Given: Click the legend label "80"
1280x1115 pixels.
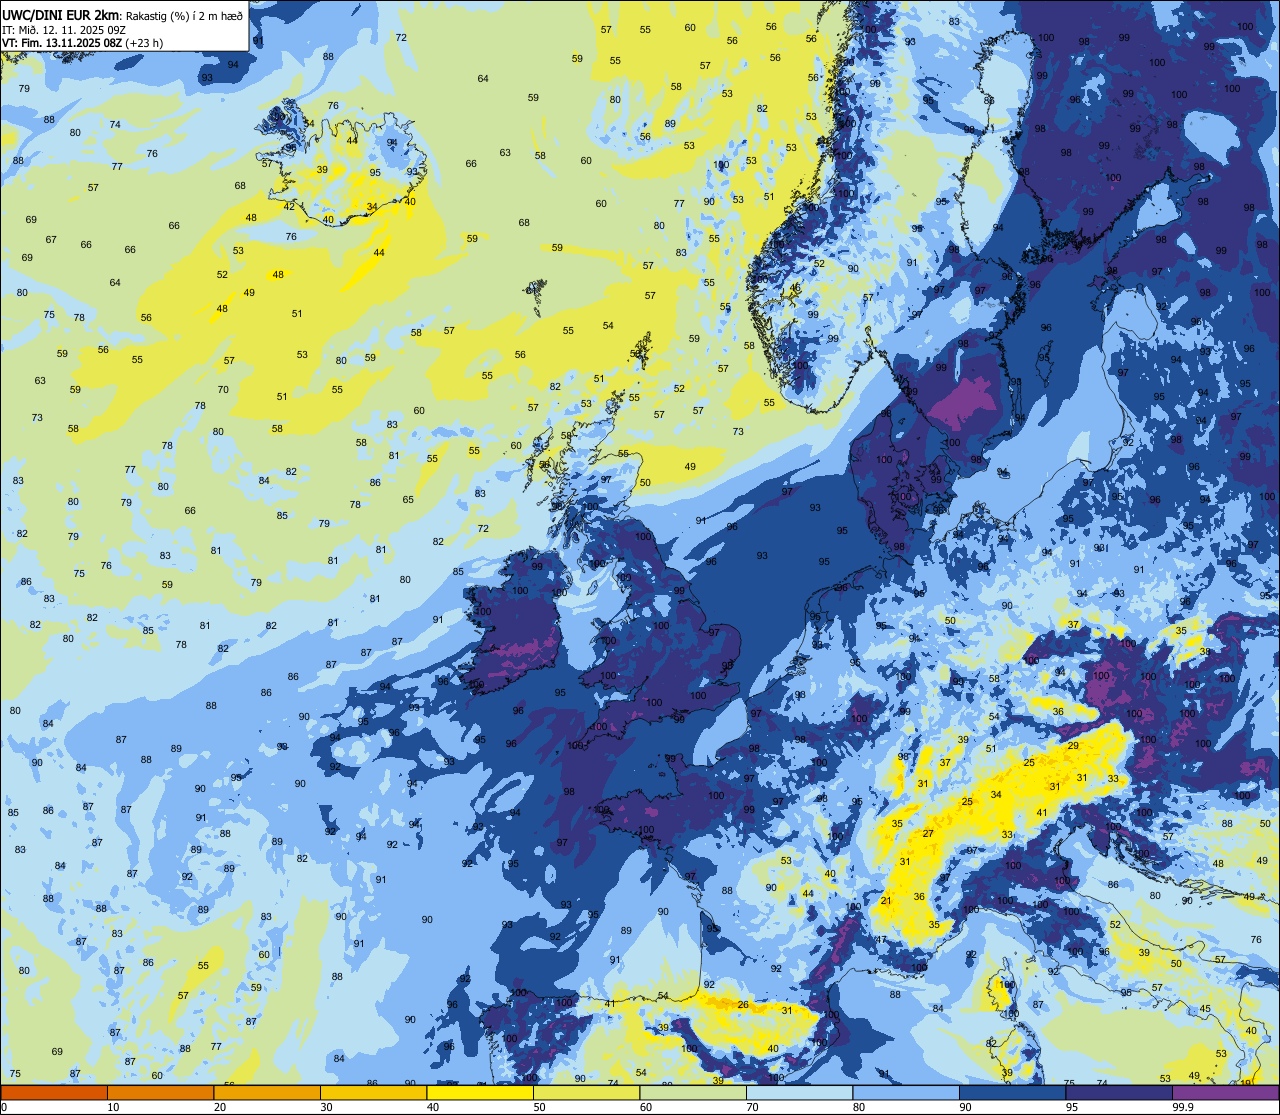Looking at the screenshot, I should 859,1107.
